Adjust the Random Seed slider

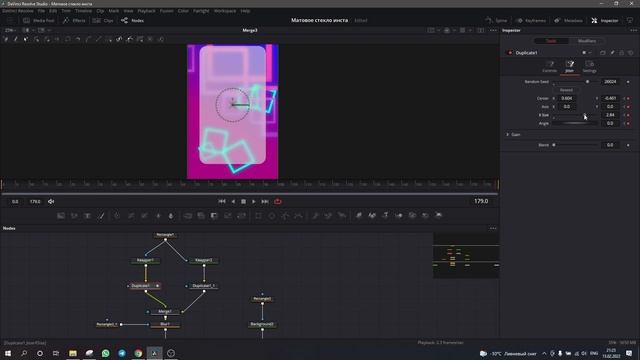(x=575, y=82)
